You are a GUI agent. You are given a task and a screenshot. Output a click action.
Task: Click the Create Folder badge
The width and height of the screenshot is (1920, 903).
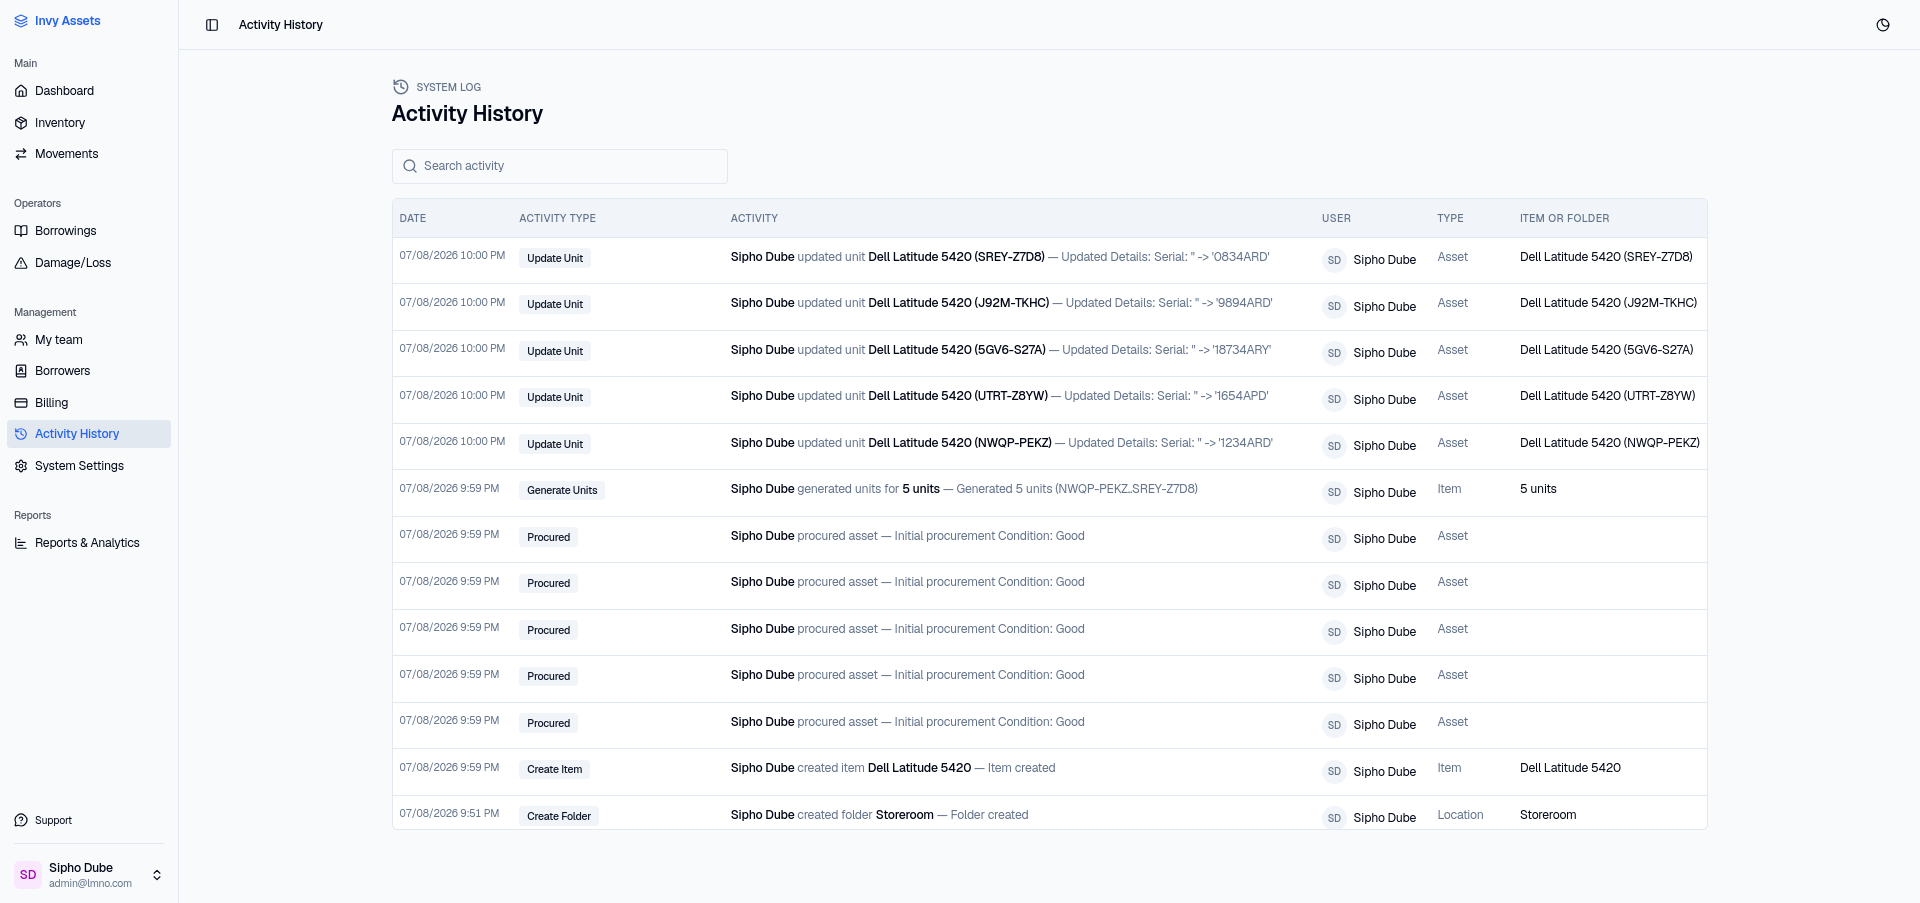(x=559, y=816)
